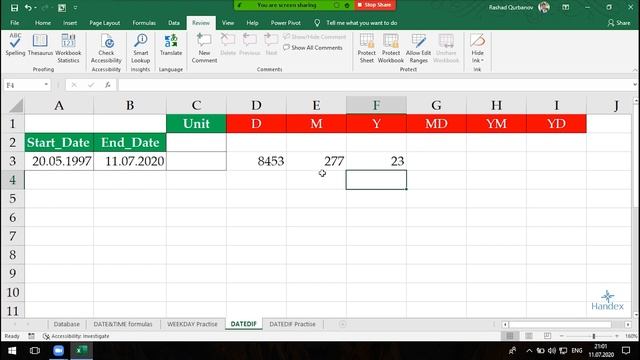Click cell containing 8453
This screenshot has height=360, width=640.
click(256, 161)
